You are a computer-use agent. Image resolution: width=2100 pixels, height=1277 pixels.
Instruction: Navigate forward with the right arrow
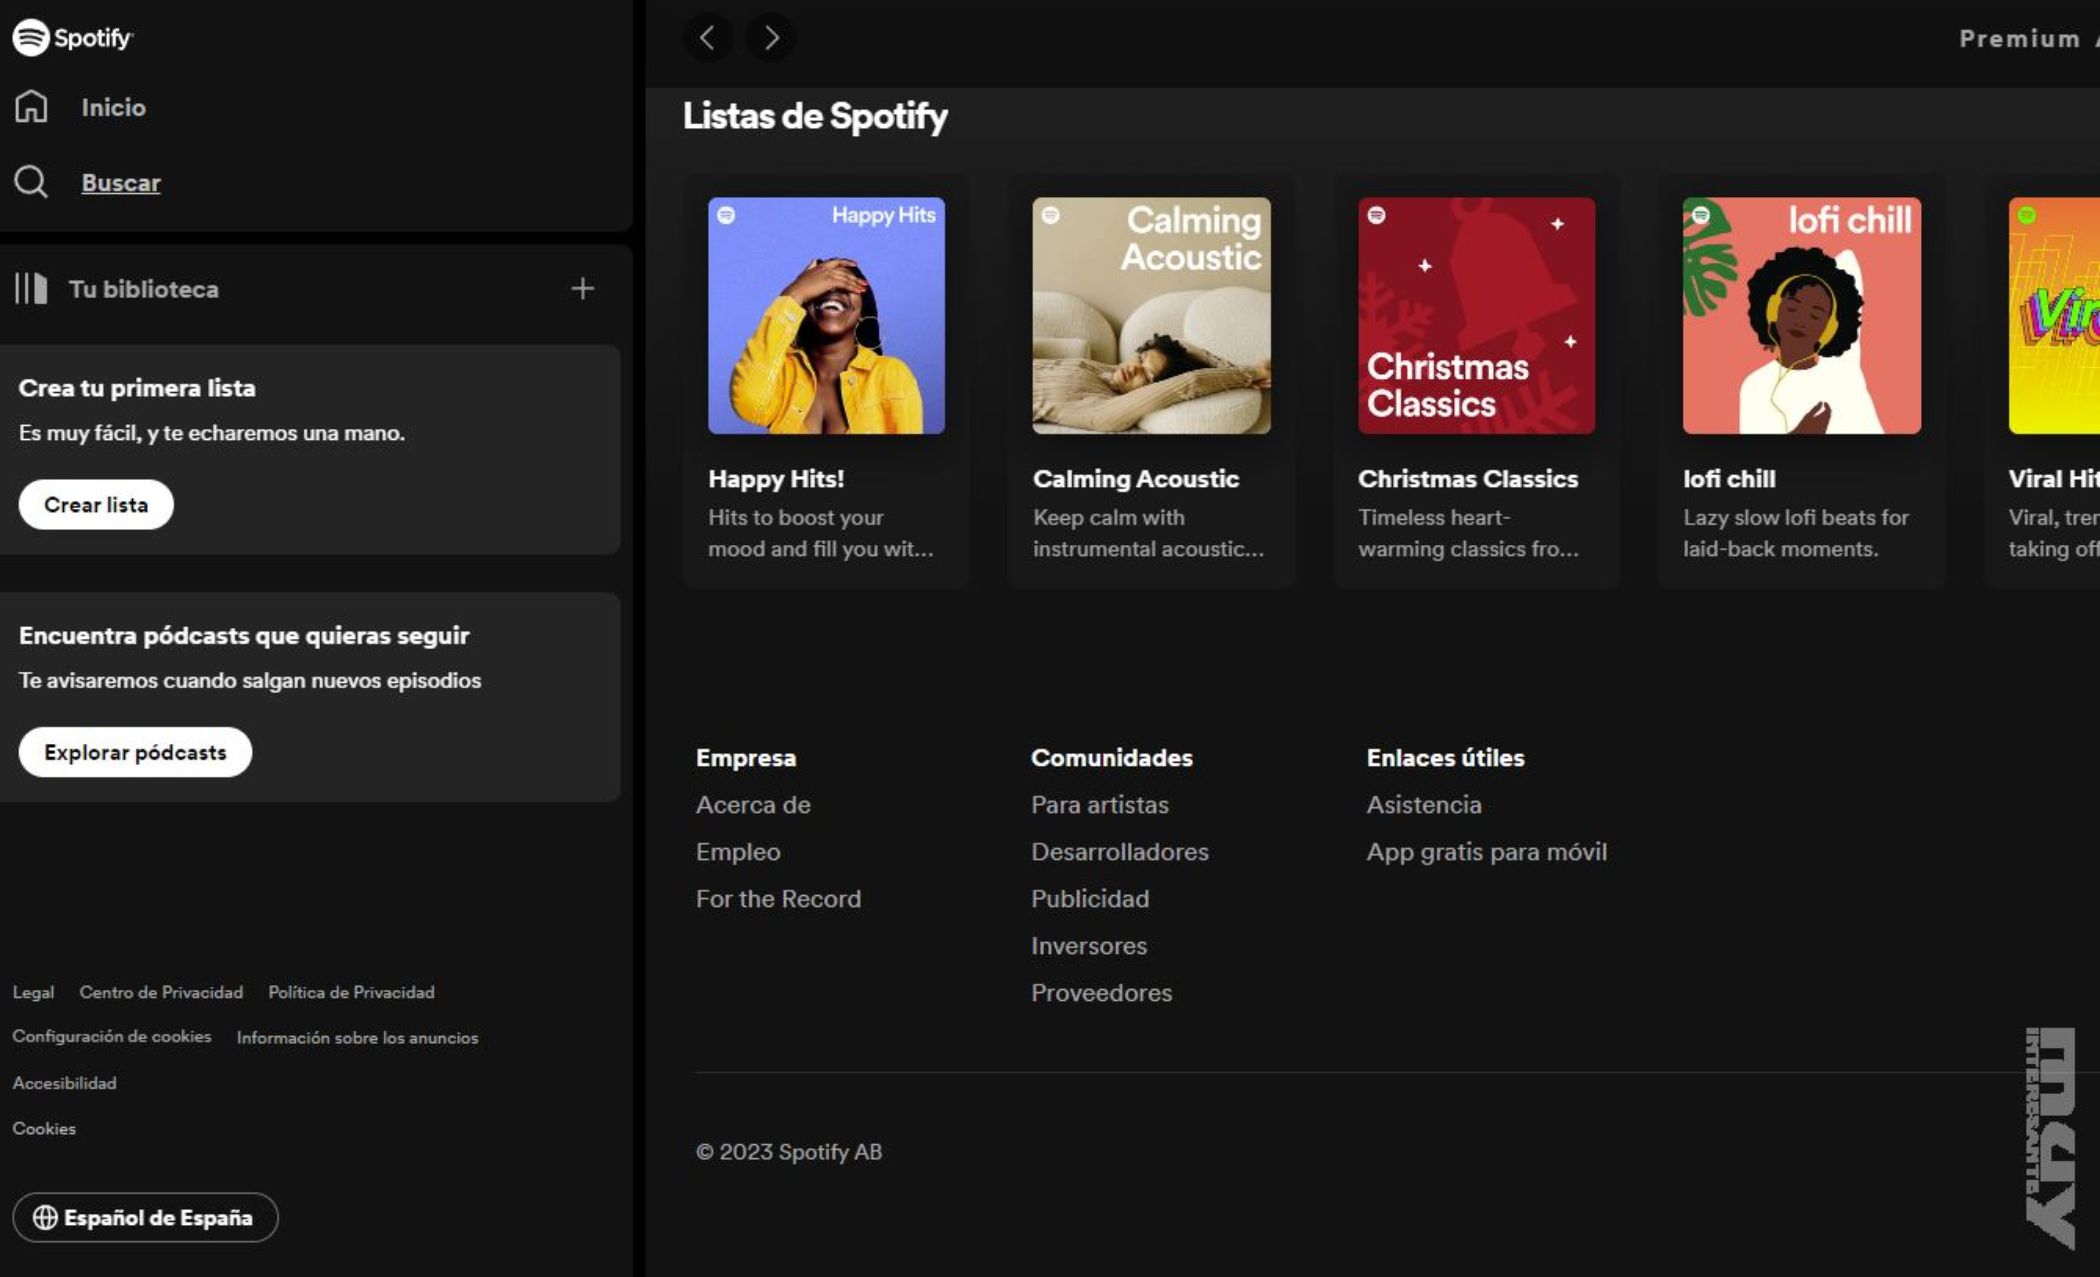point(770,38)
